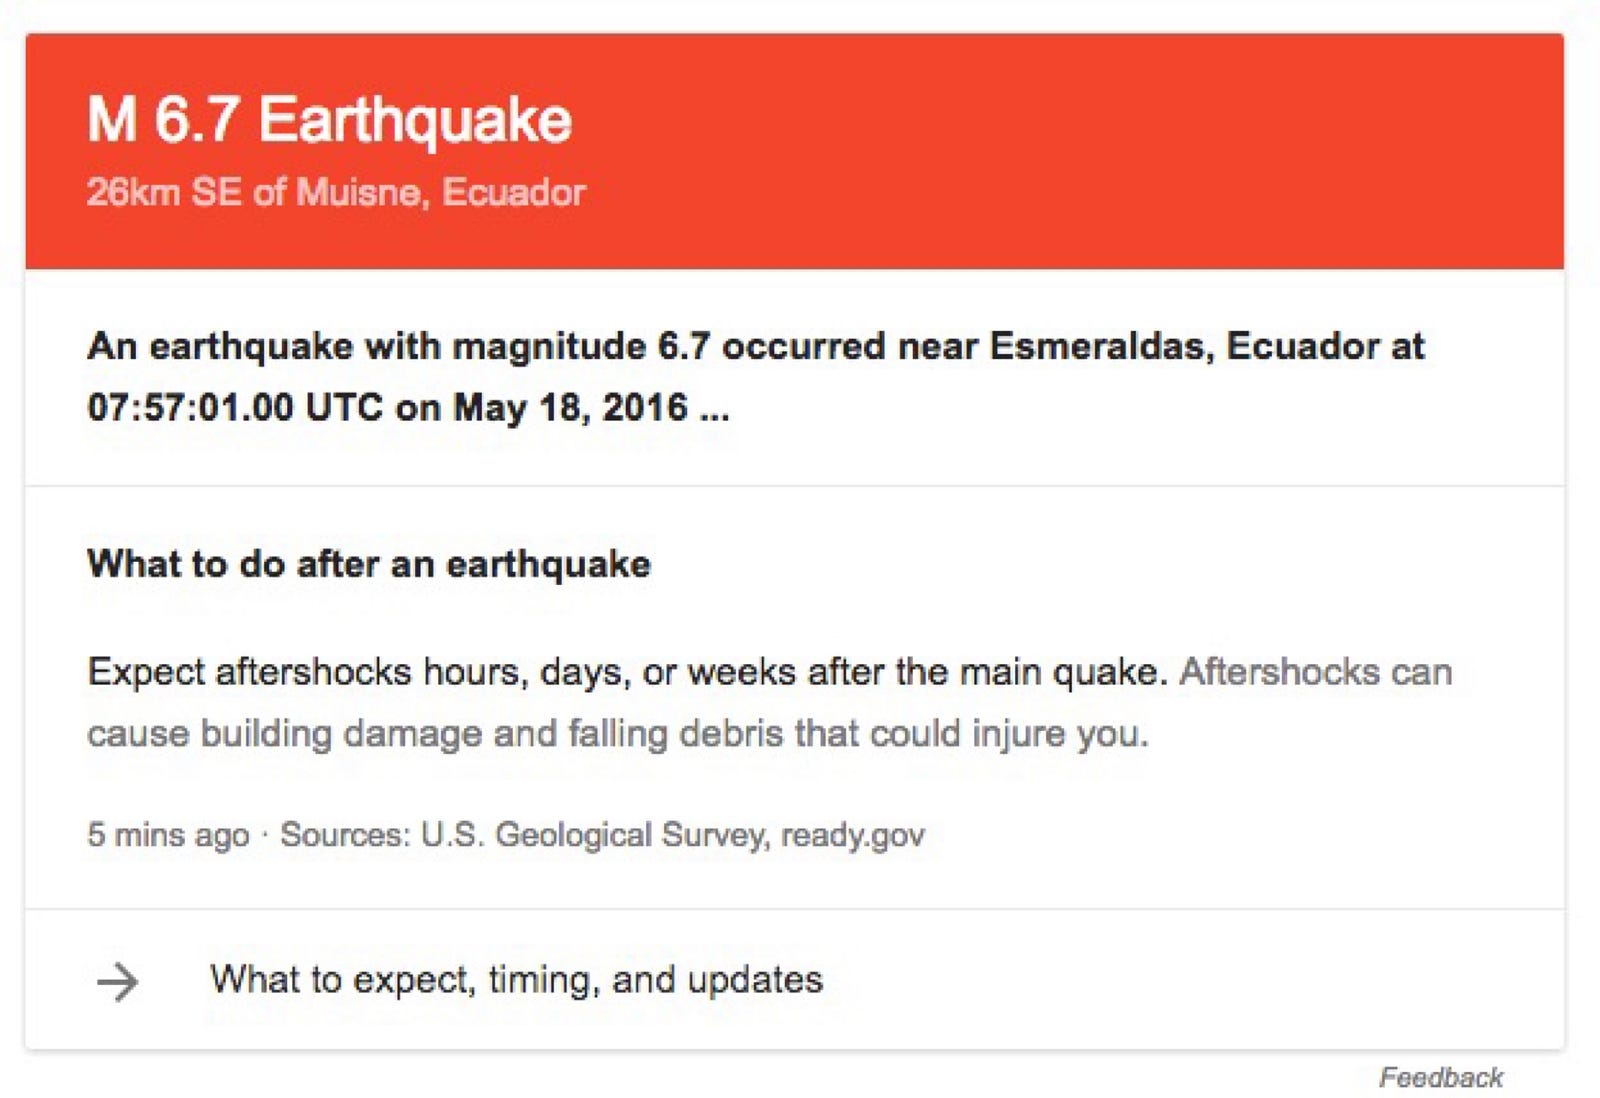This screenshot has height=1098, width=1600.
Task: Click the right arrow icon
Action: pyautogui.click(x=118, y=981)
